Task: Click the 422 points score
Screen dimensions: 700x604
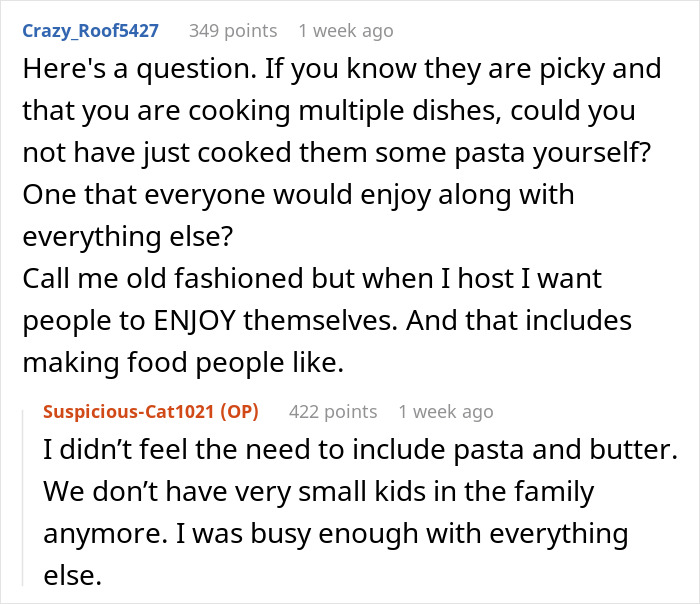Action: tap(333, 412)
